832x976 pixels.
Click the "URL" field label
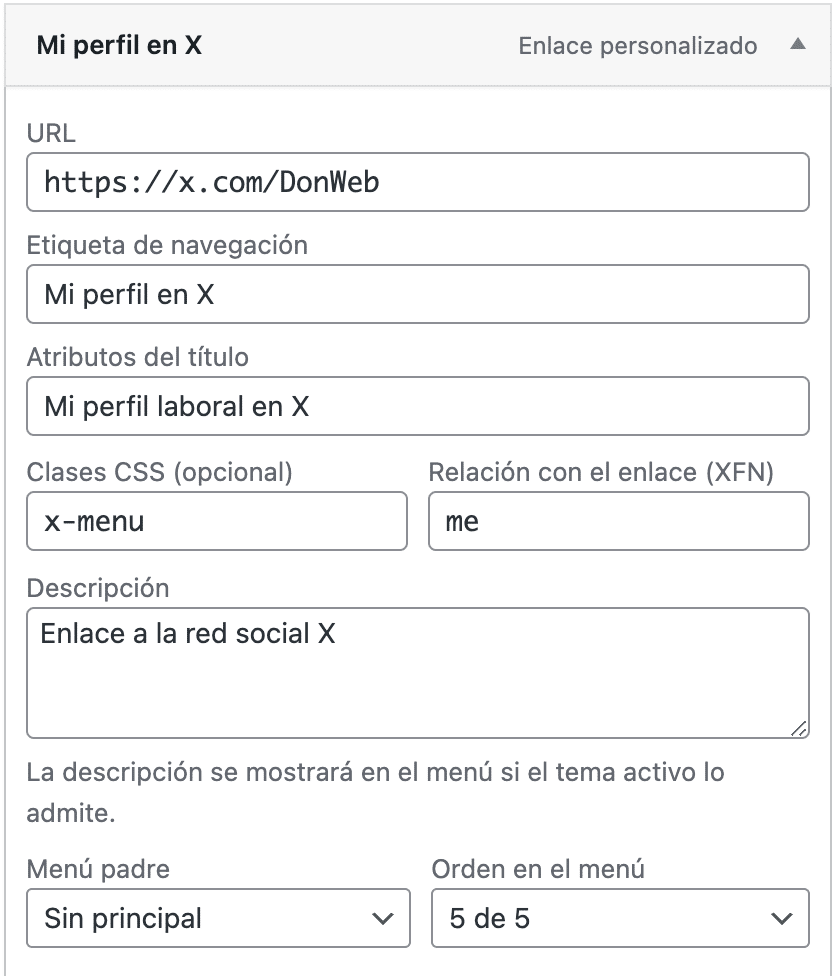pyautogui.click(x=51, y=133)
